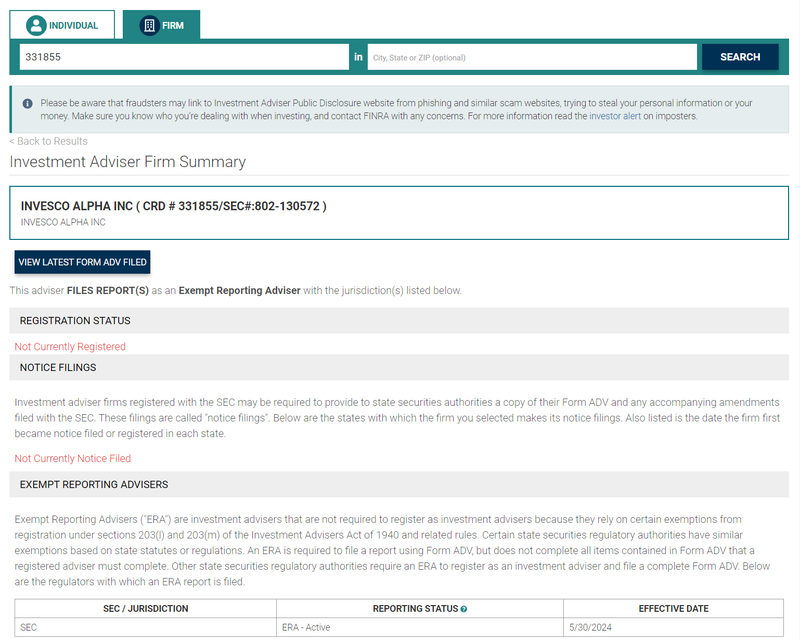Click the small INVESCO ALPHA INC subtitle

click(63, 223)
